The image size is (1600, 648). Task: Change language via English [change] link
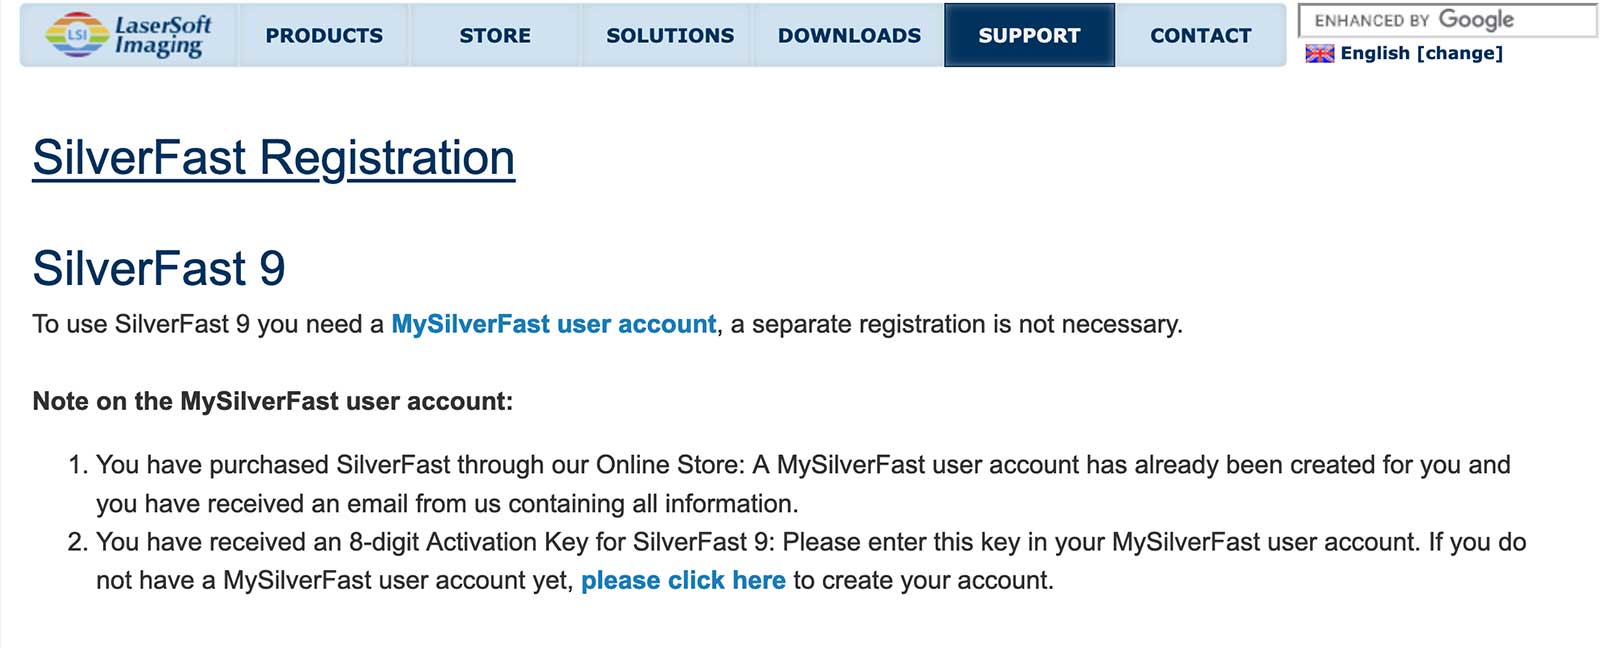pyautogui.click(x=1421, y=54)
